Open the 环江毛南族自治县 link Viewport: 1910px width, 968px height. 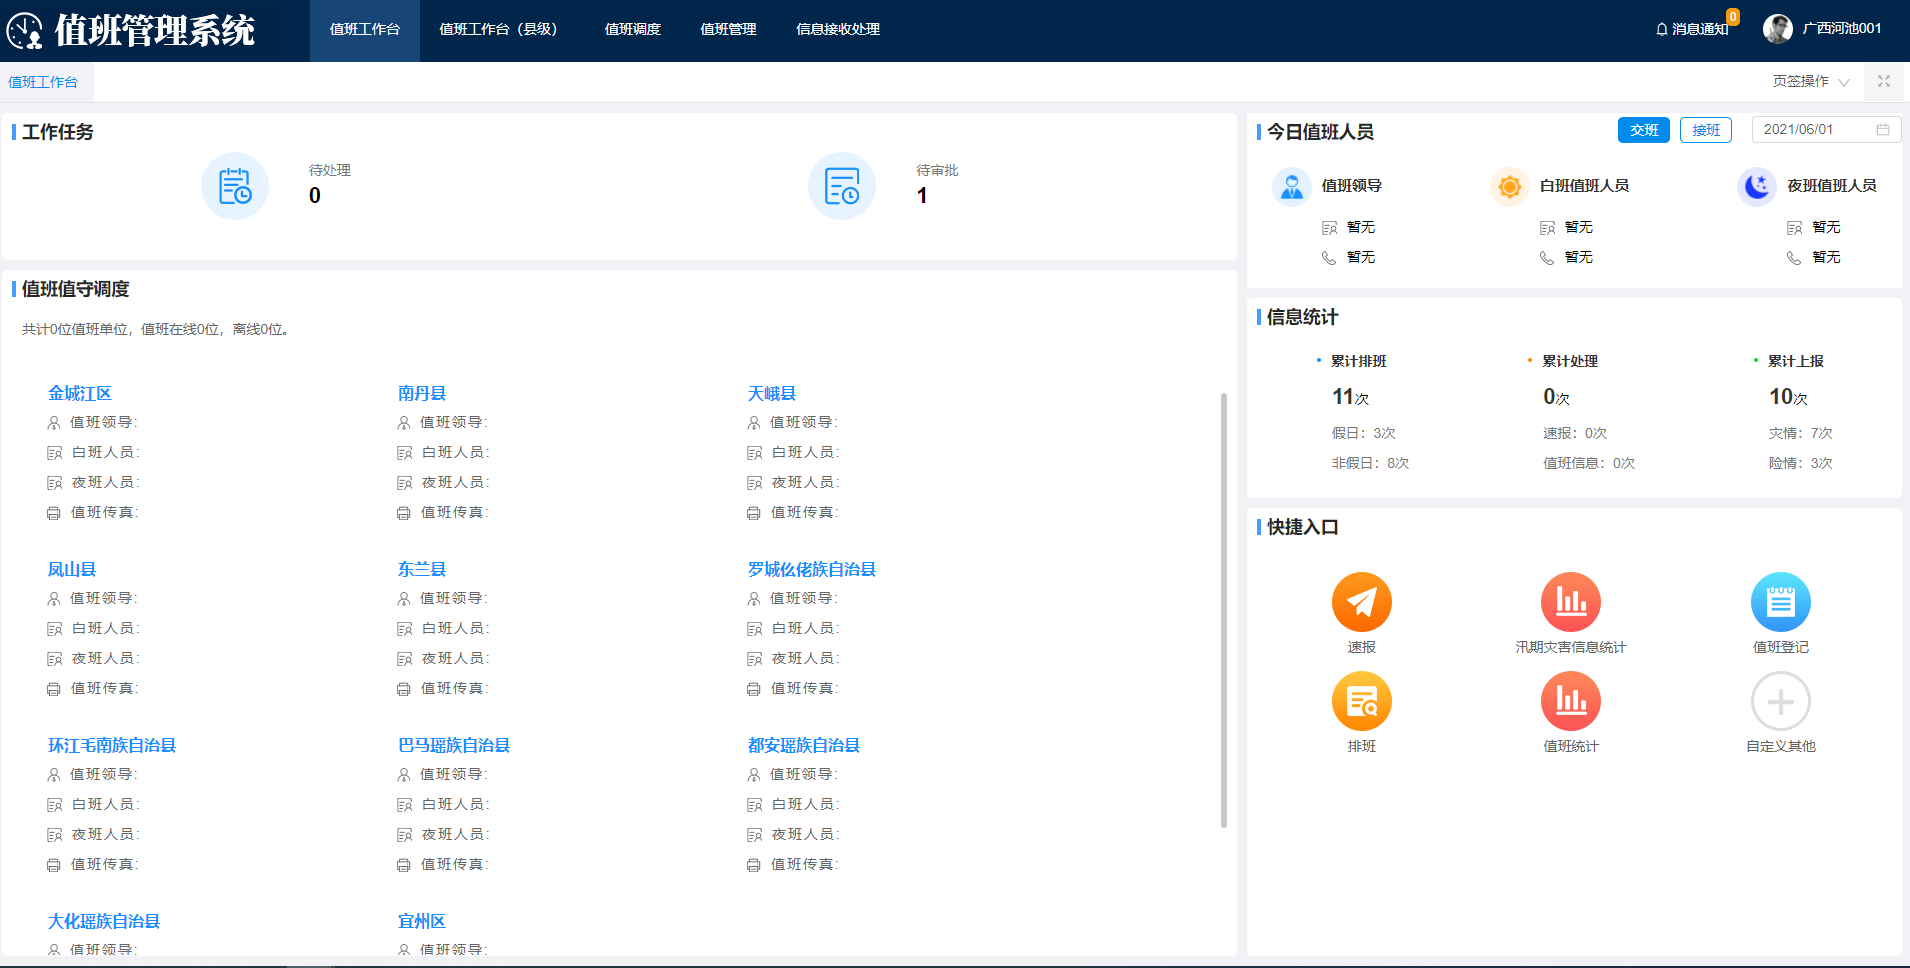(x=112, y=745)
